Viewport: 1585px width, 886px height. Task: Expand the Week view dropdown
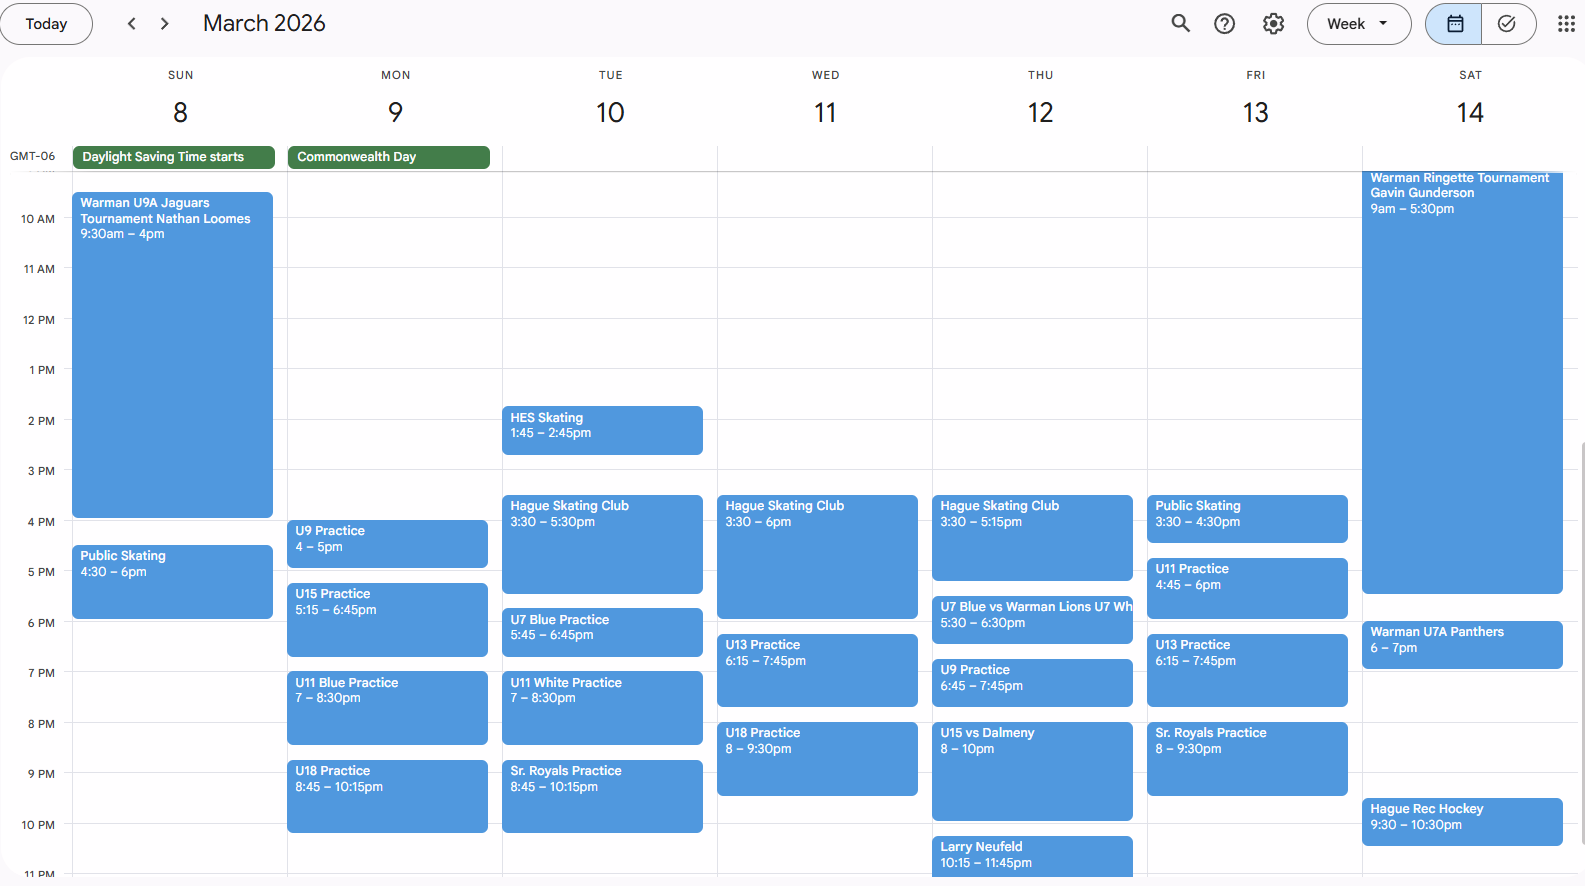tap(1358, 24)
